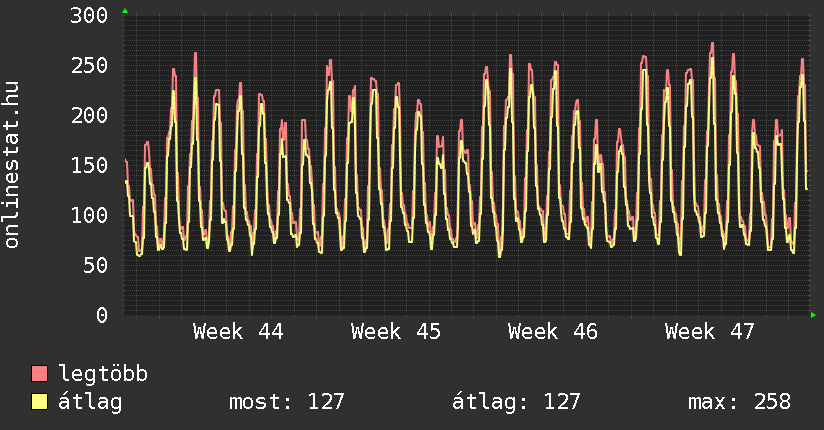Click the red legtöbb legend color swatch
This screenshot has height=430, width=824.
coord(39,374)
